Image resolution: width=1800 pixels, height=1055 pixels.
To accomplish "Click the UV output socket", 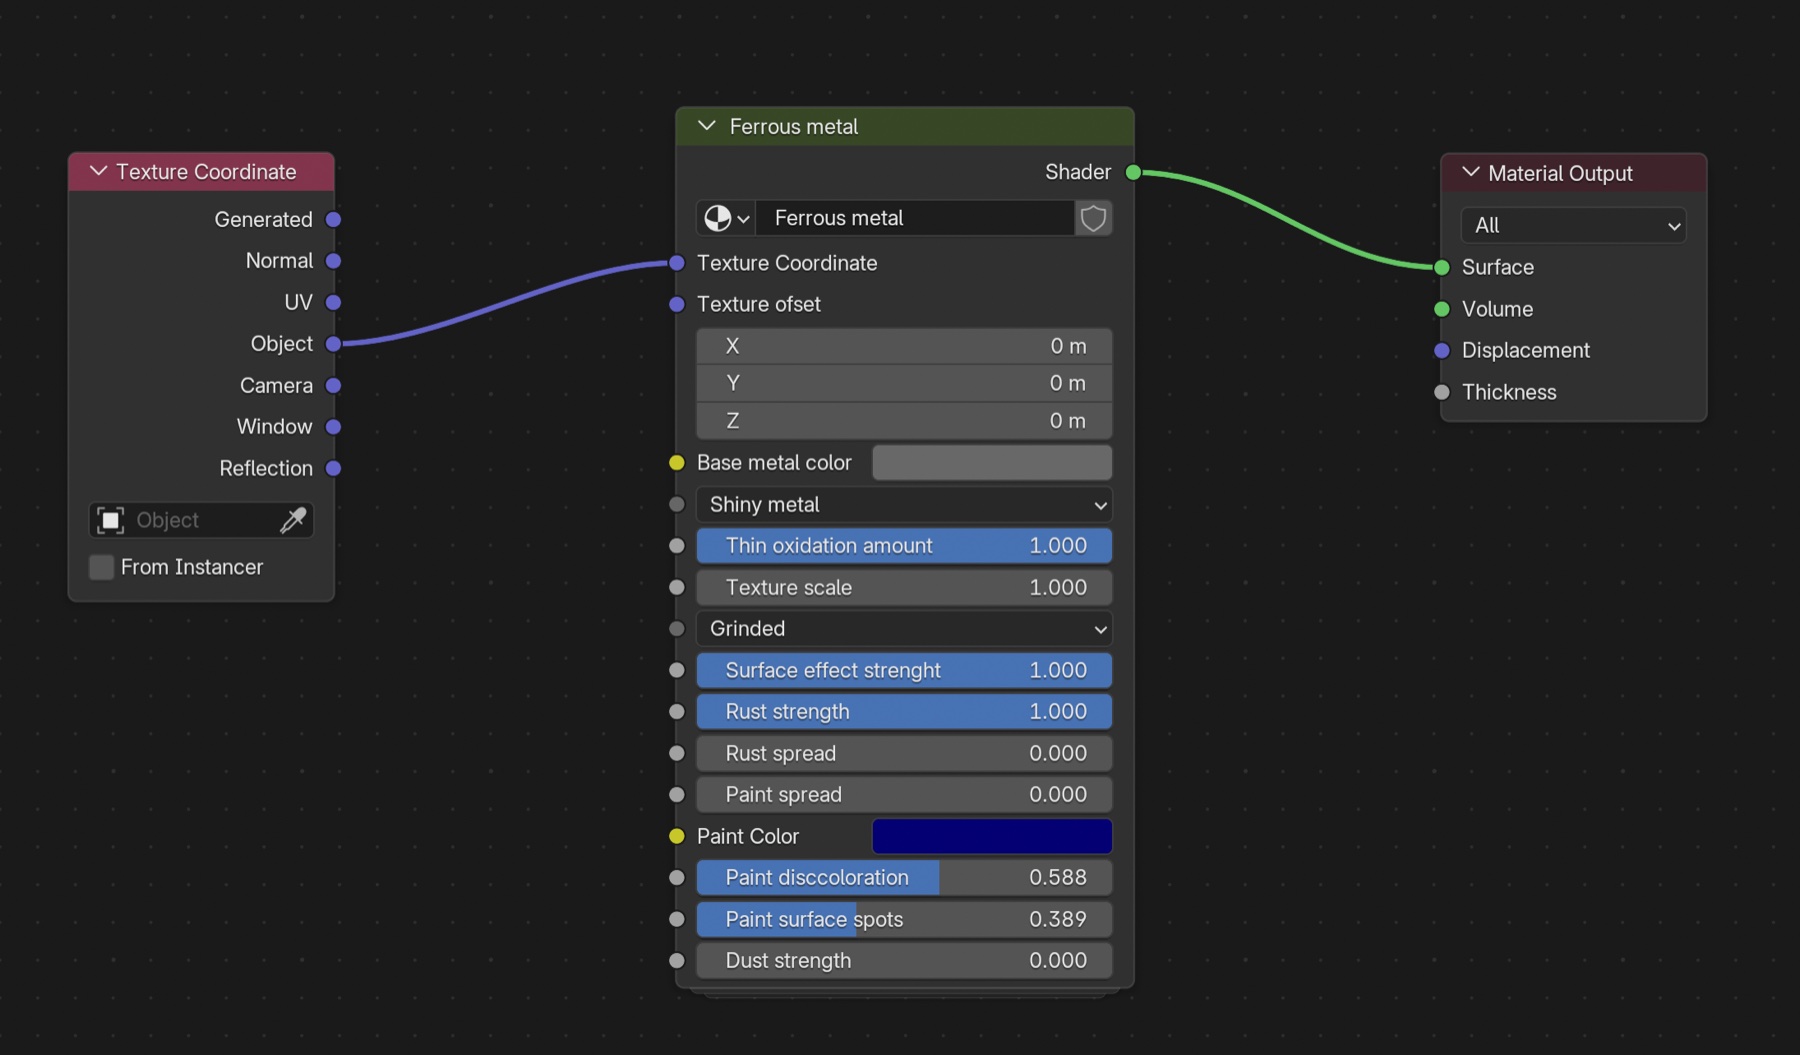I will click(334, 302).
